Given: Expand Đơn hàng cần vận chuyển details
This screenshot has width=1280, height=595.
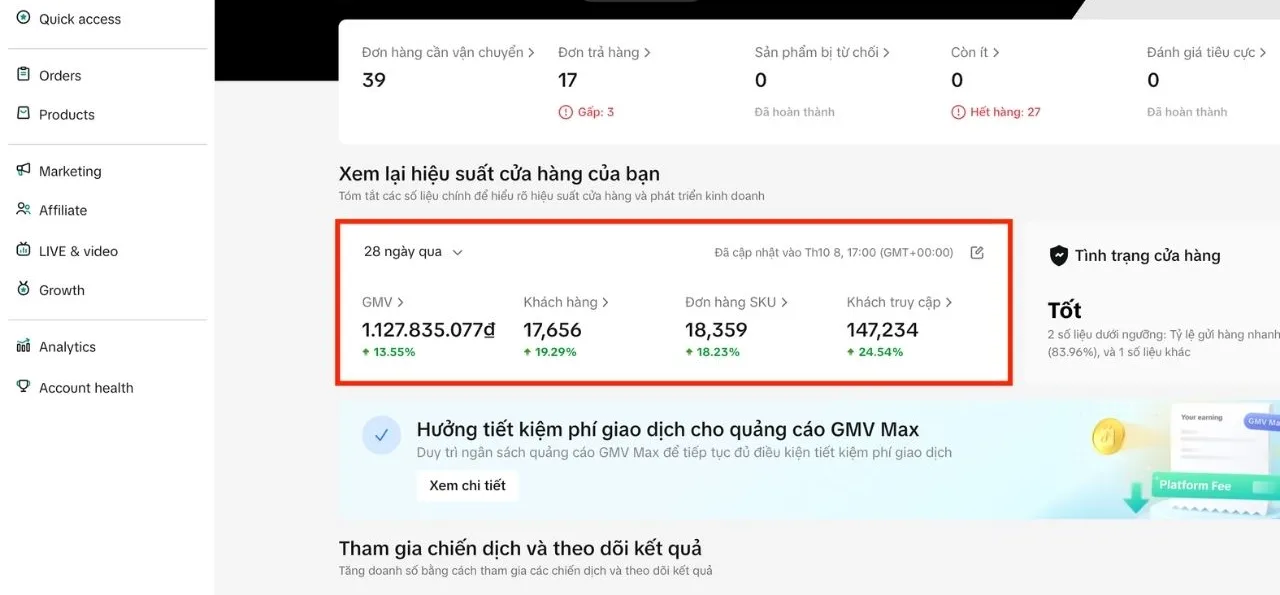Looking at the screenshot, I should 448,52.
